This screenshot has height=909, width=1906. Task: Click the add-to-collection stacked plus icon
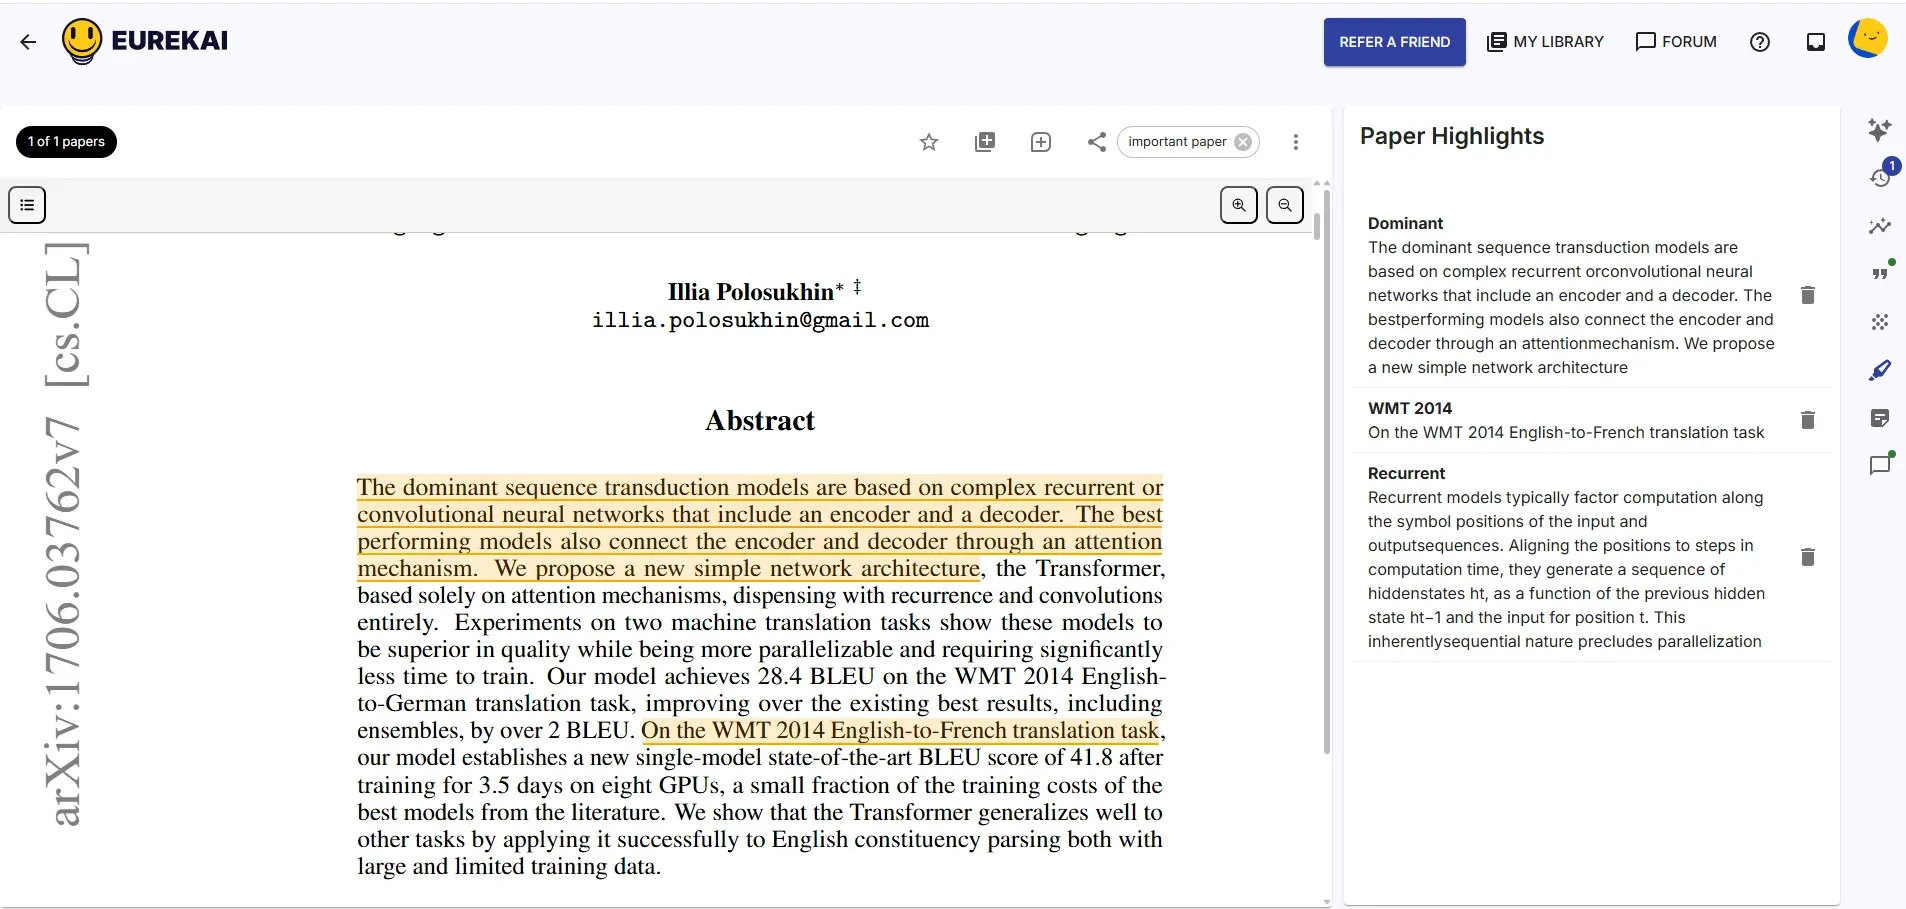click(x=985, y=142)
